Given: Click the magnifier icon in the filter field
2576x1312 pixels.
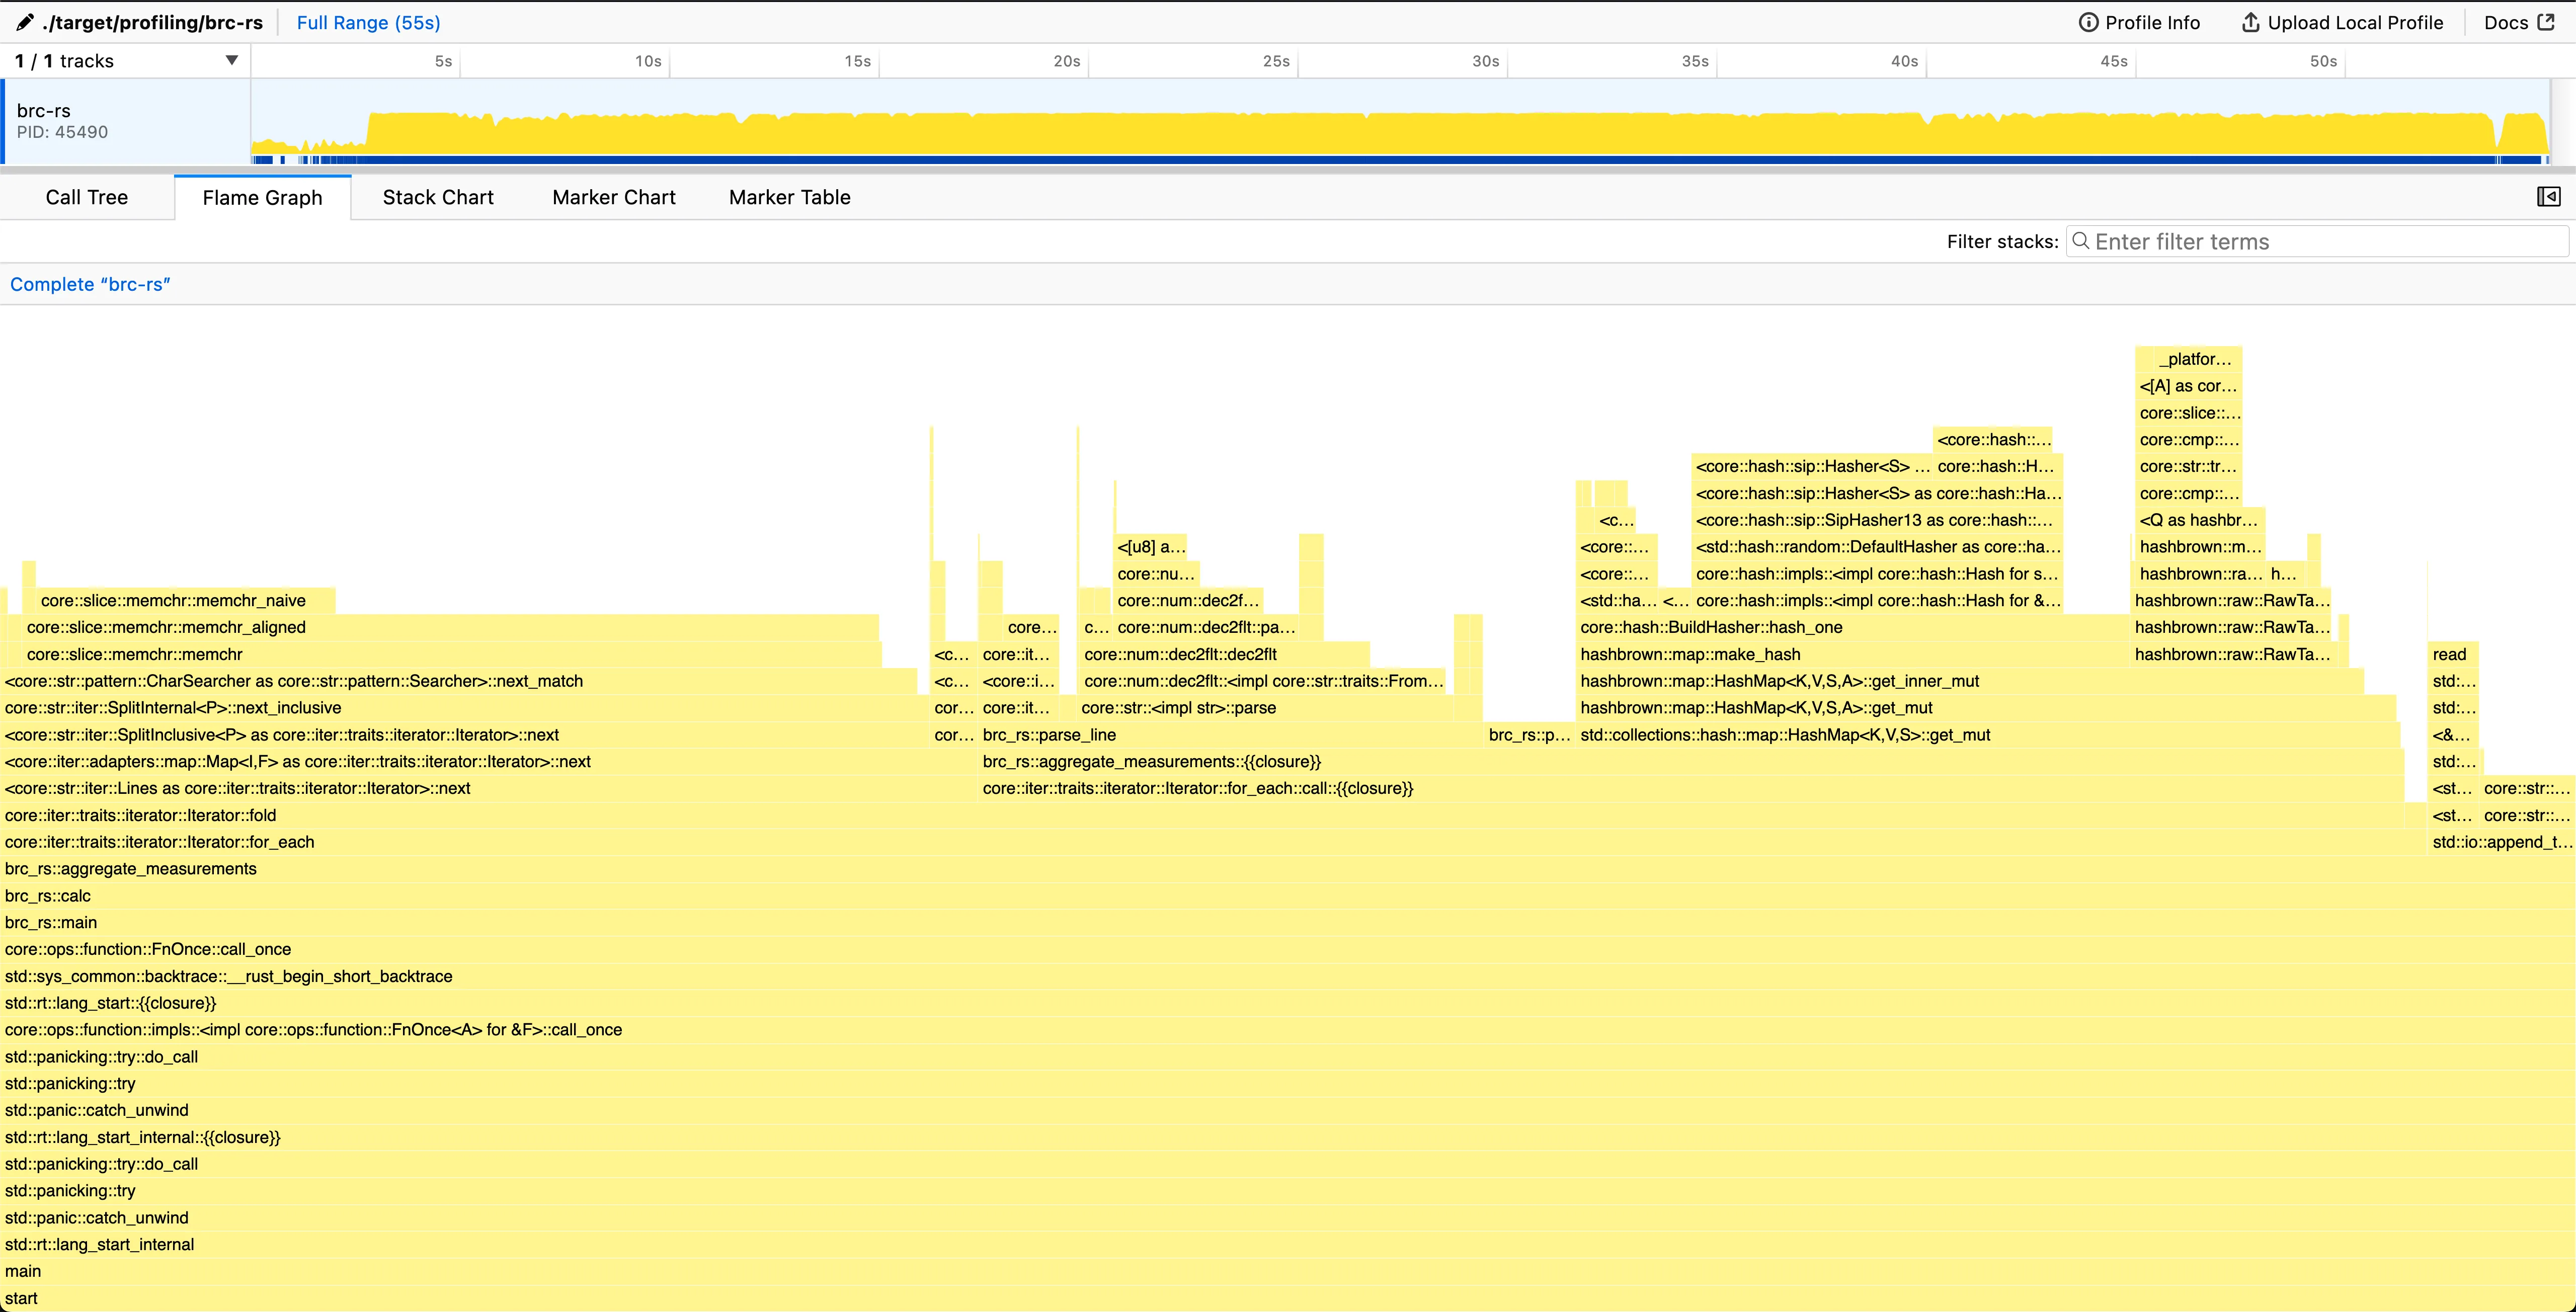Looking at the screenshot, I should tap(2081, 241).
